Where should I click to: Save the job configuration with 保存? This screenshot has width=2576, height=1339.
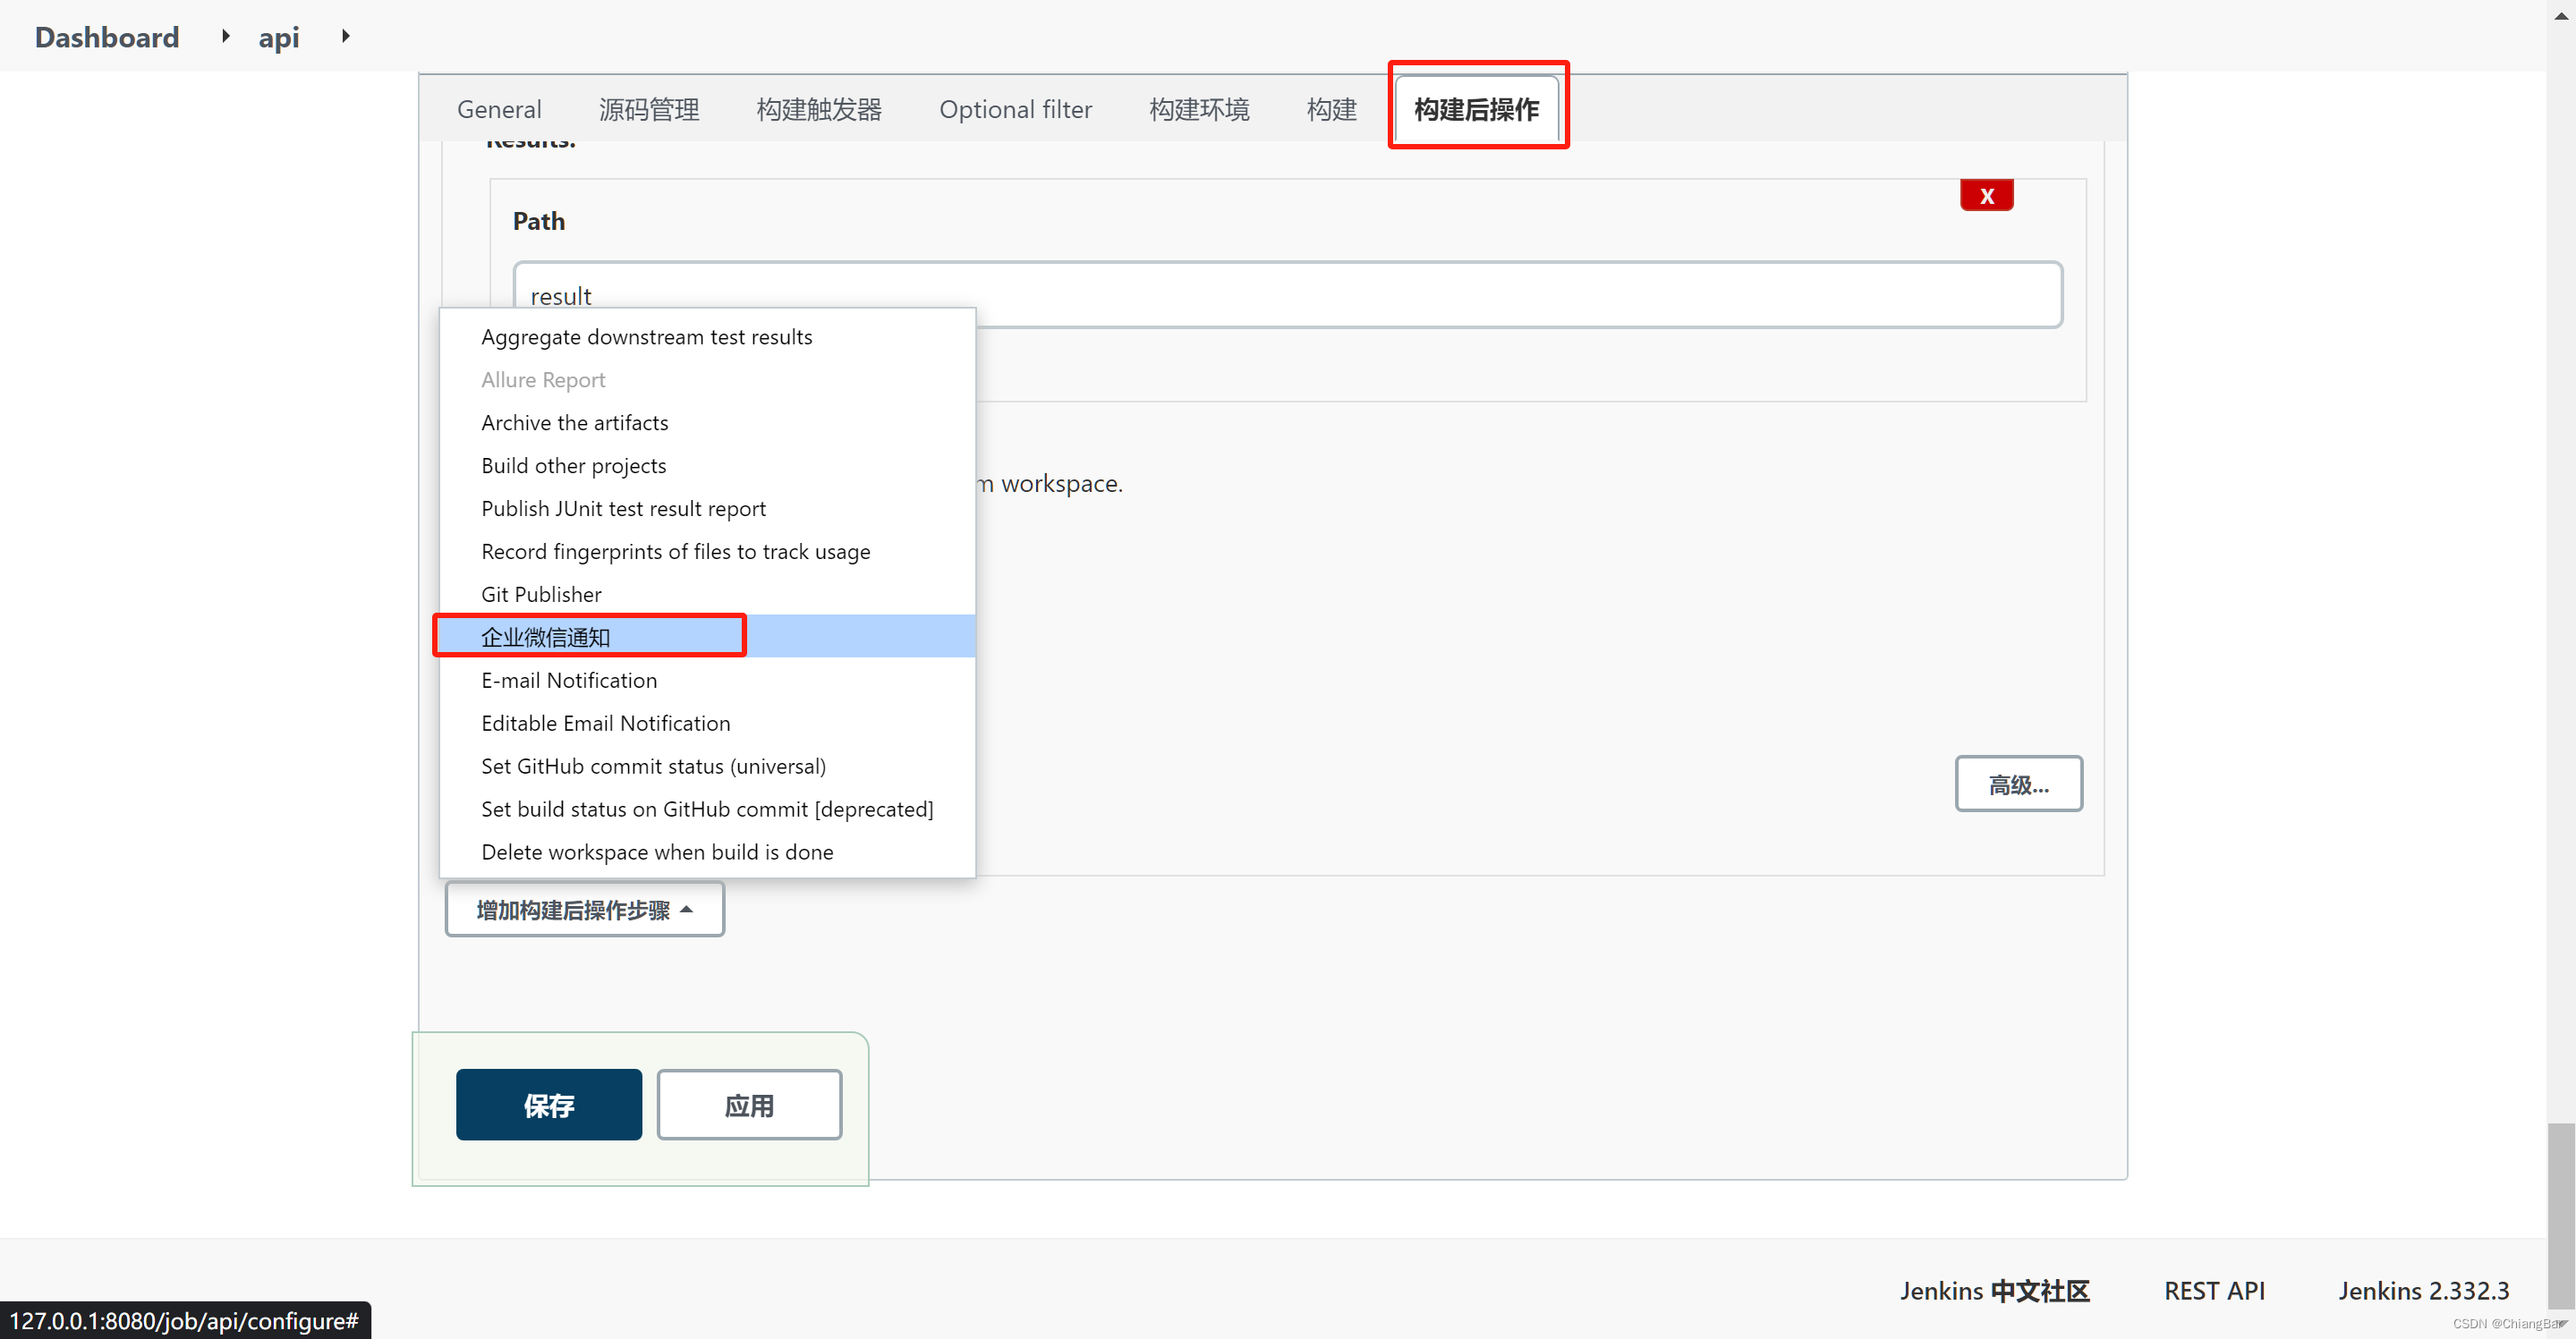click(549, 1105)
